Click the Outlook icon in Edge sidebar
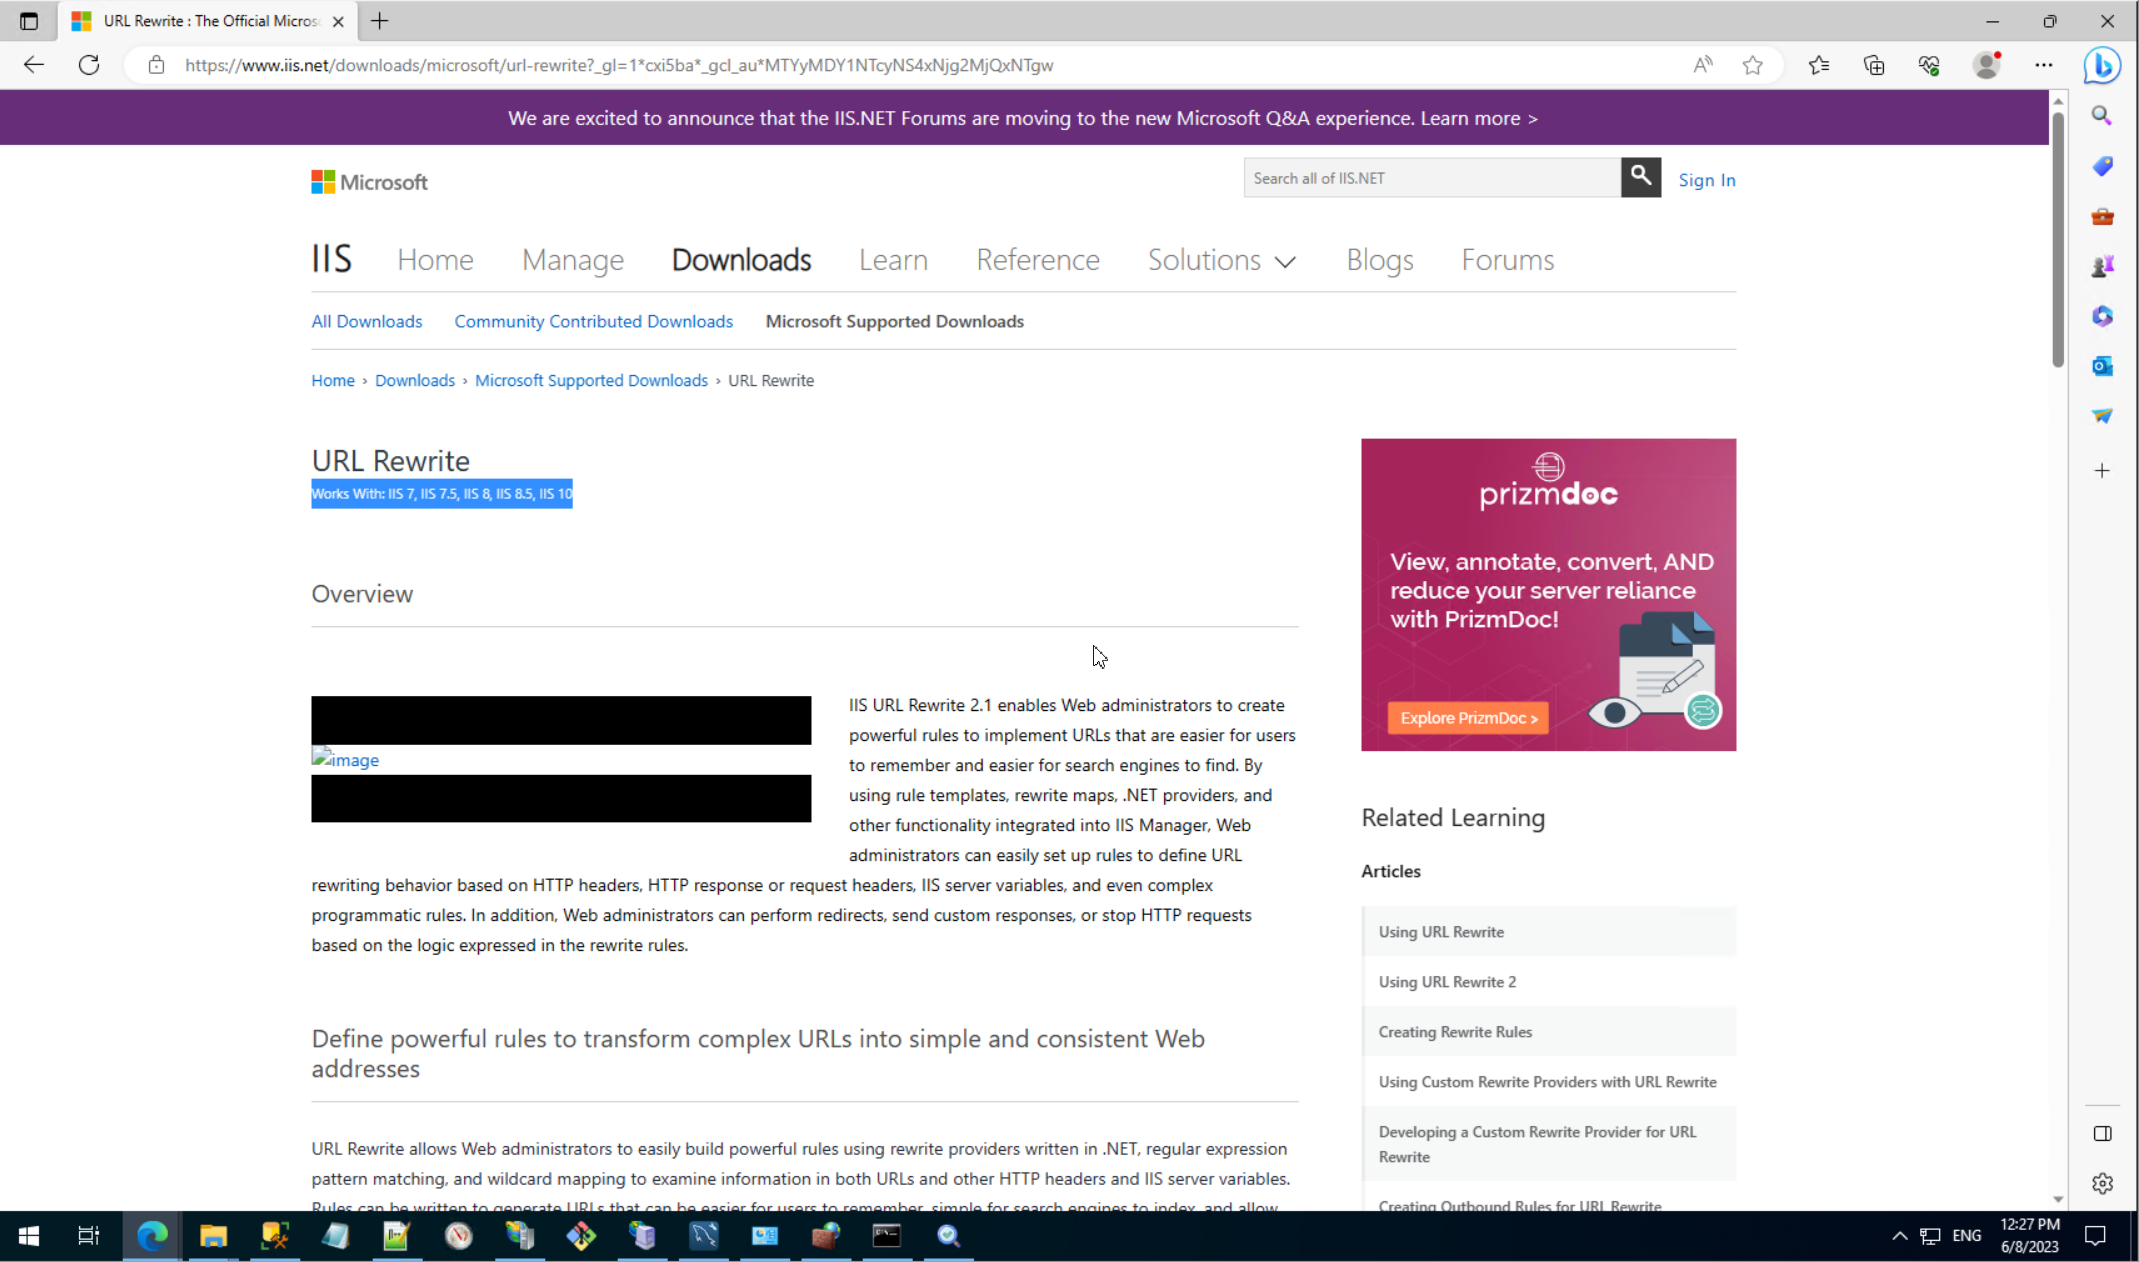The height and width of the screenshot is (1262, 2139). tap(2102, 366)
